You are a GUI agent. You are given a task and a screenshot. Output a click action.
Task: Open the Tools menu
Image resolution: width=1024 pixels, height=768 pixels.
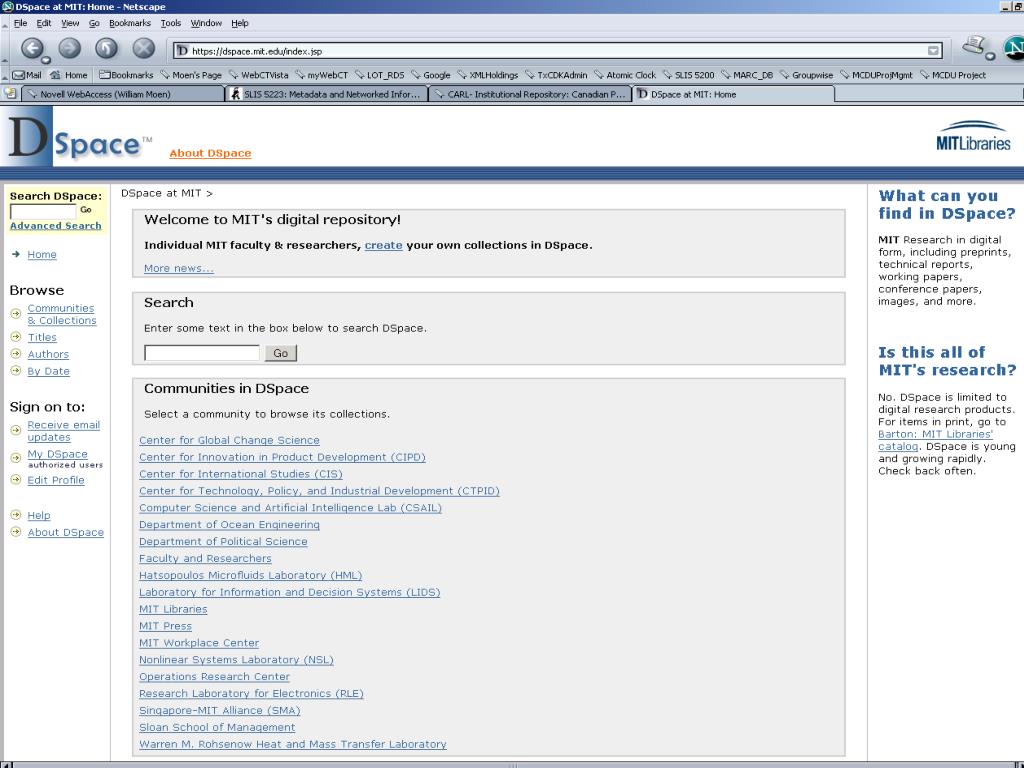tap(171, 23)
